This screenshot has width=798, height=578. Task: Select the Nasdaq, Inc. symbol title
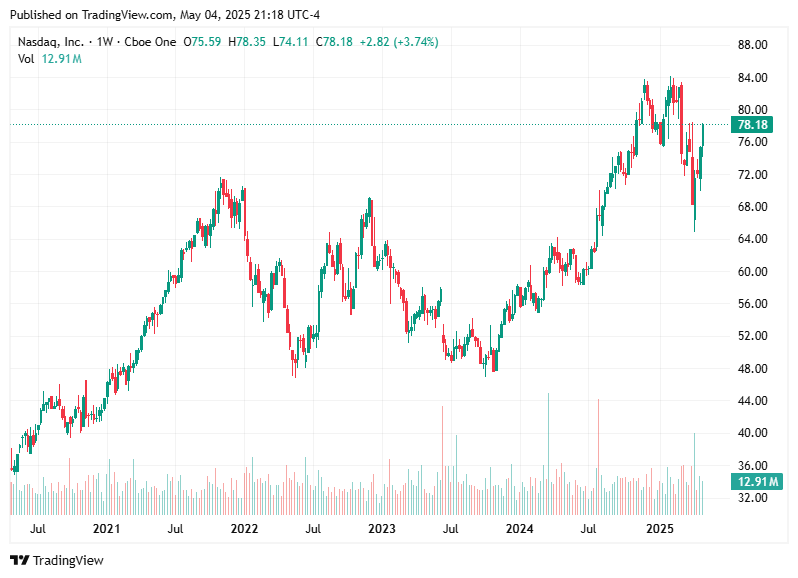(x=50, y=42)
